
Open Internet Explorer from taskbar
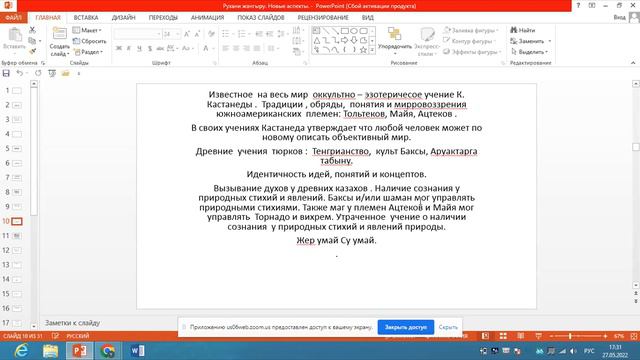21,351
